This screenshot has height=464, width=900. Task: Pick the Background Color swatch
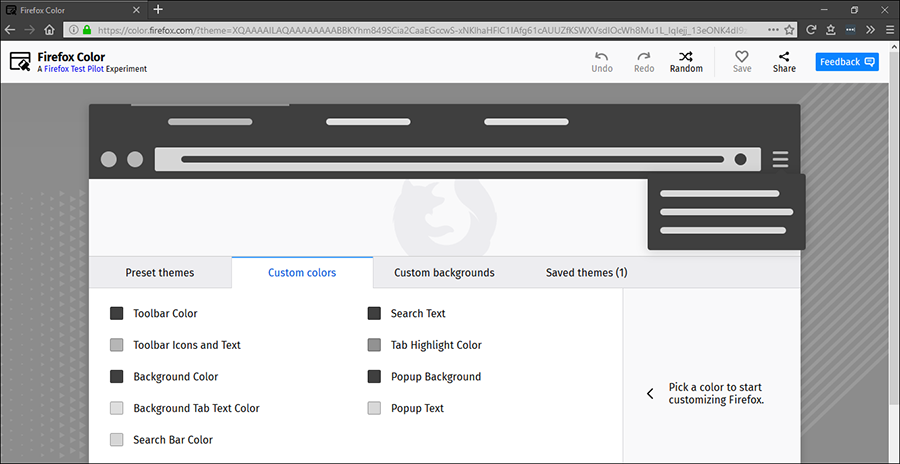tap(117, 377)
